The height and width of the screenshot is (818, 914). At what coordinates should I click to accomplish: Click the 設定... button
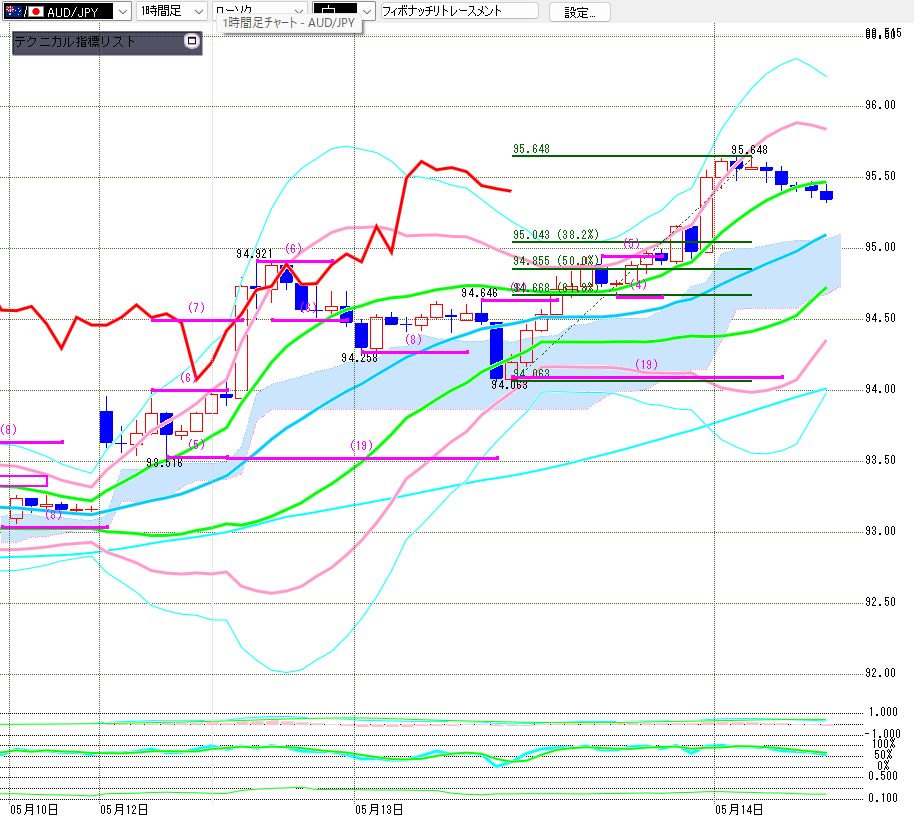[579, 12]
